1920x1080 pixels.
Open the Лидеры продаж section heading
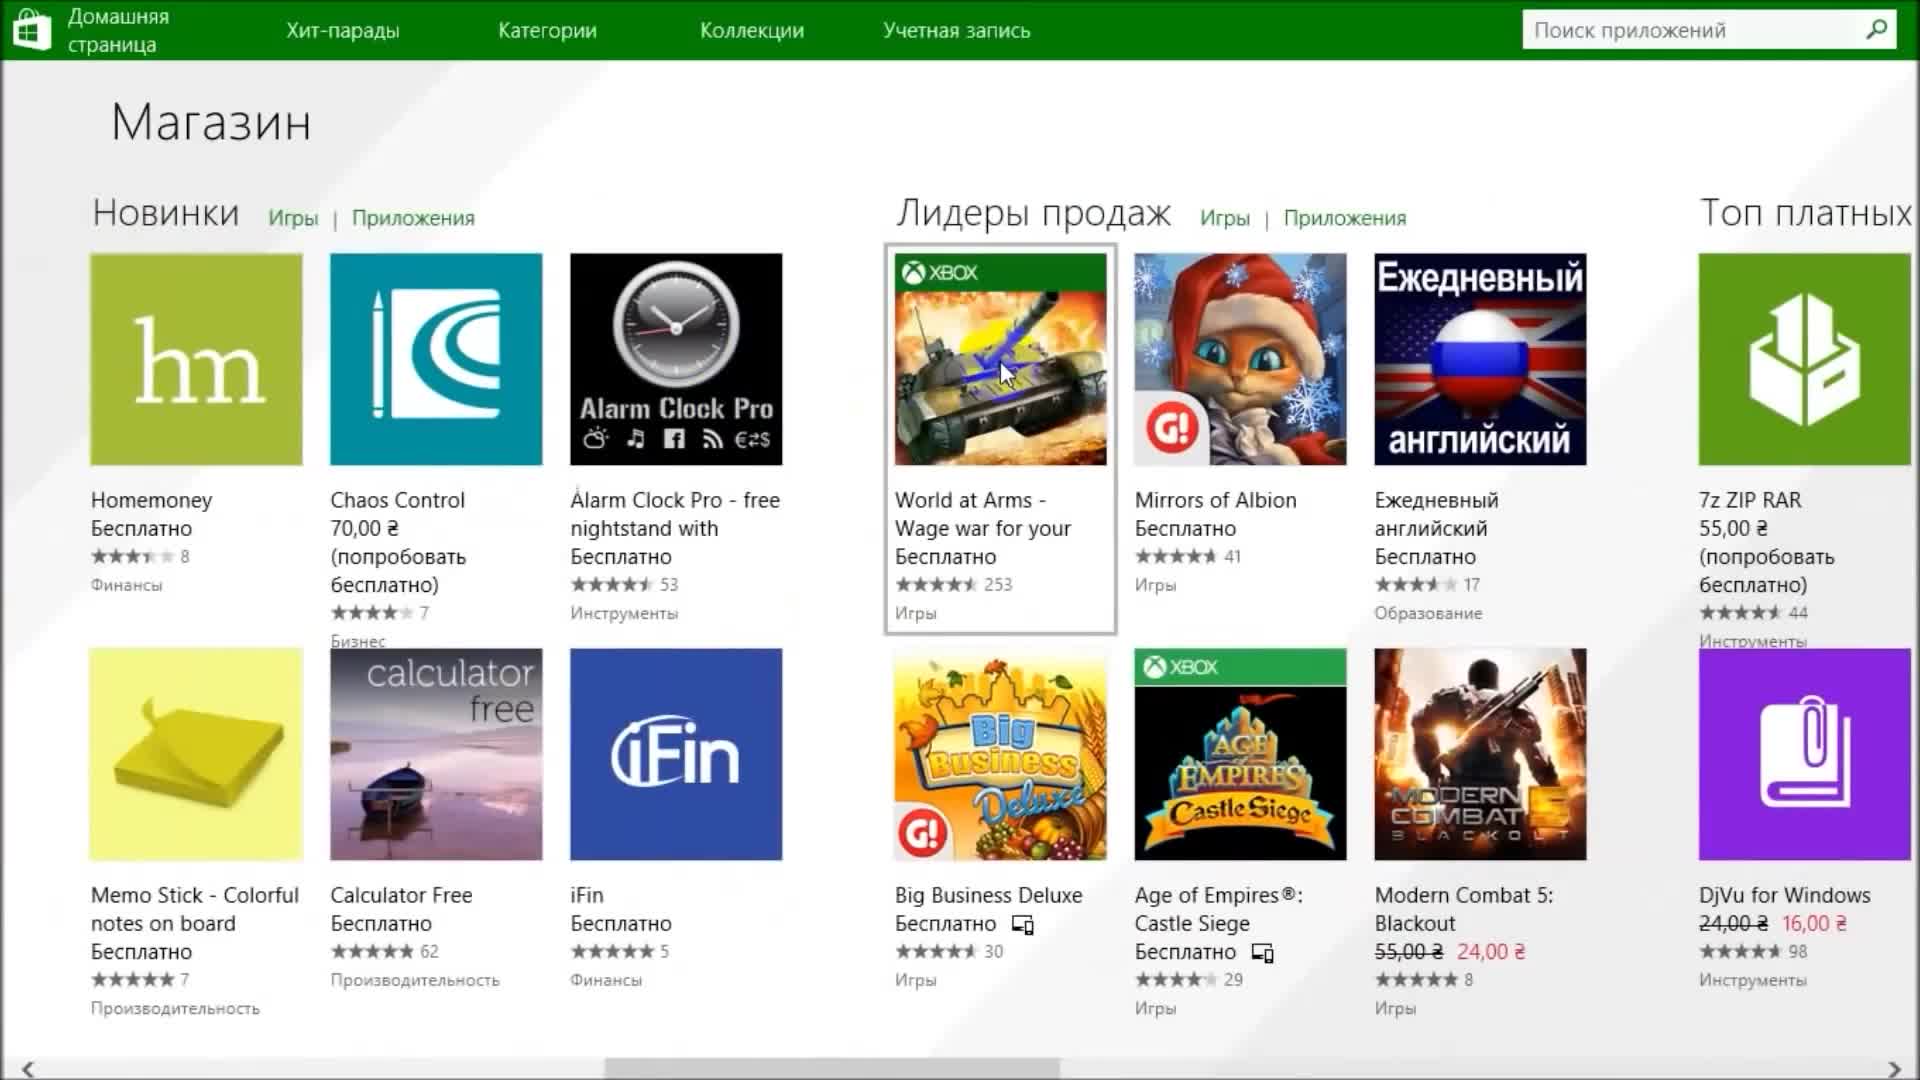[x=1033, y=213]
